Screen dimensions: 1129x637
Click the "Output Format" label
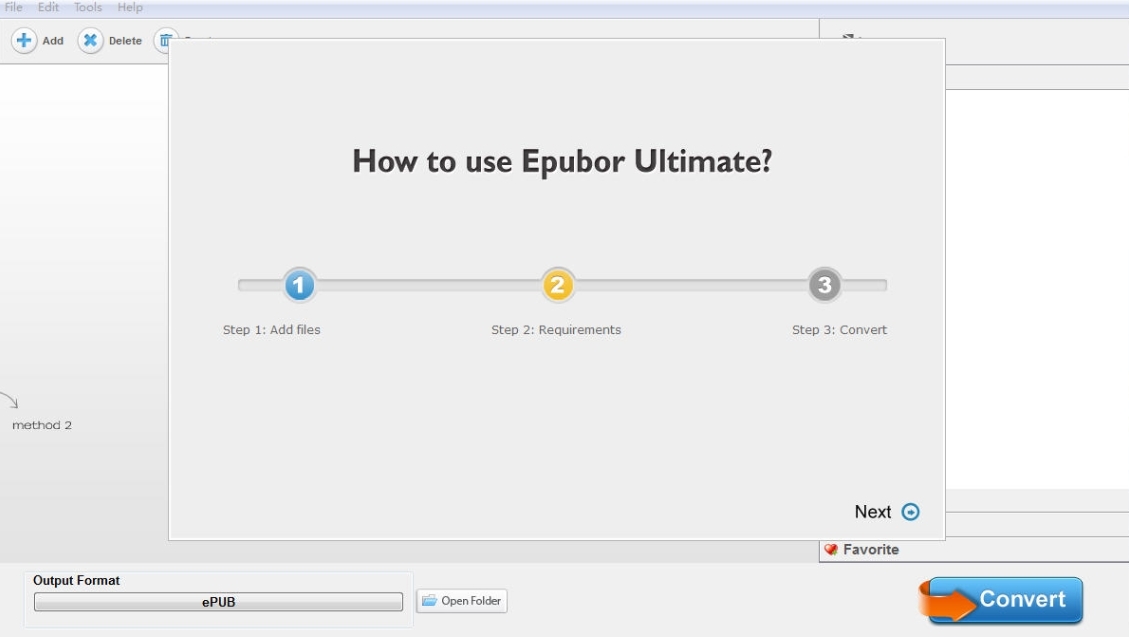click(76, 580)
